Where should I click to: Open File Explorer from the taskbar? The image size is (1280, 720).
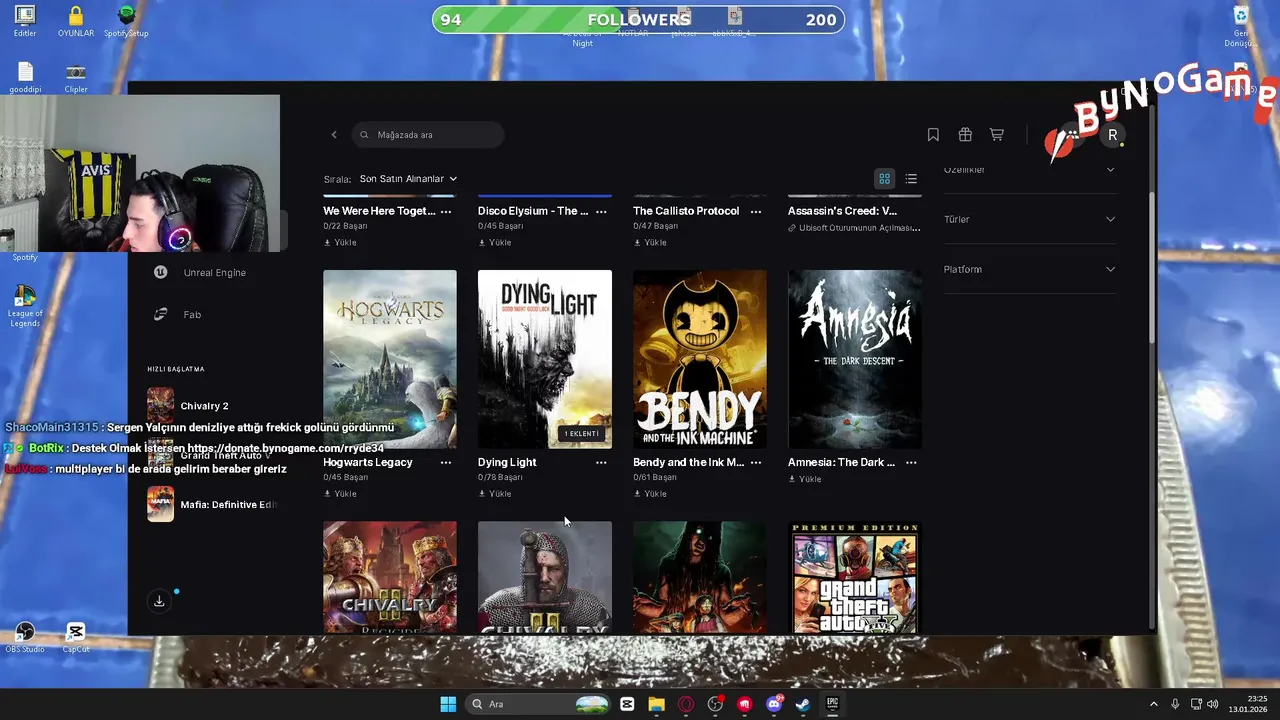[657, 704]
